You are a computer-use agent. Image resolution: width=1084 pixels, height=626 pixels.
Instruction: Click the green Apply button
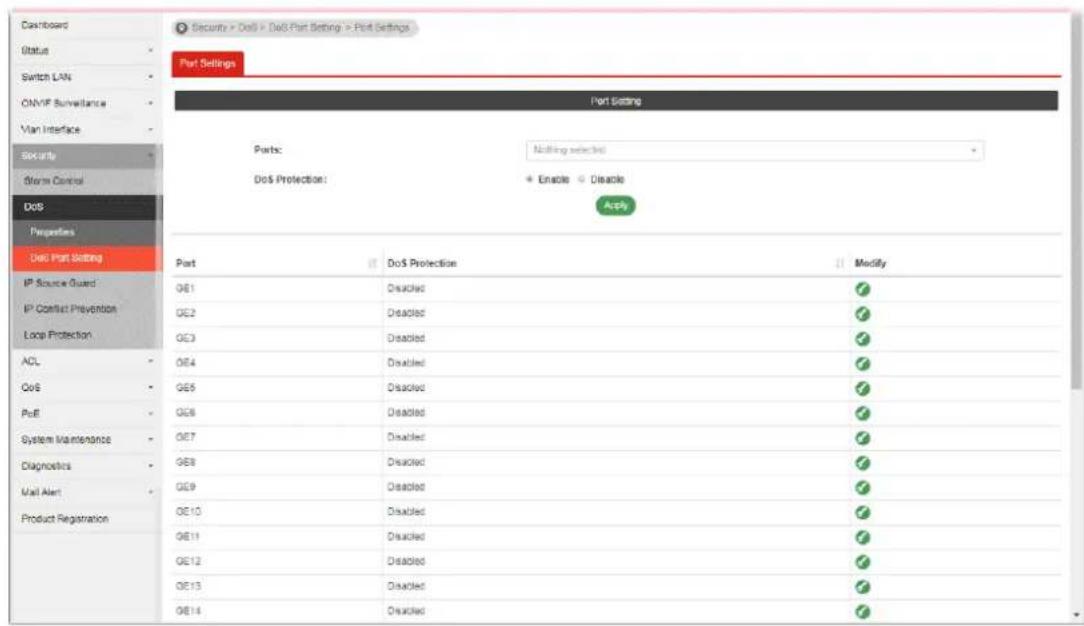point(615,206)
